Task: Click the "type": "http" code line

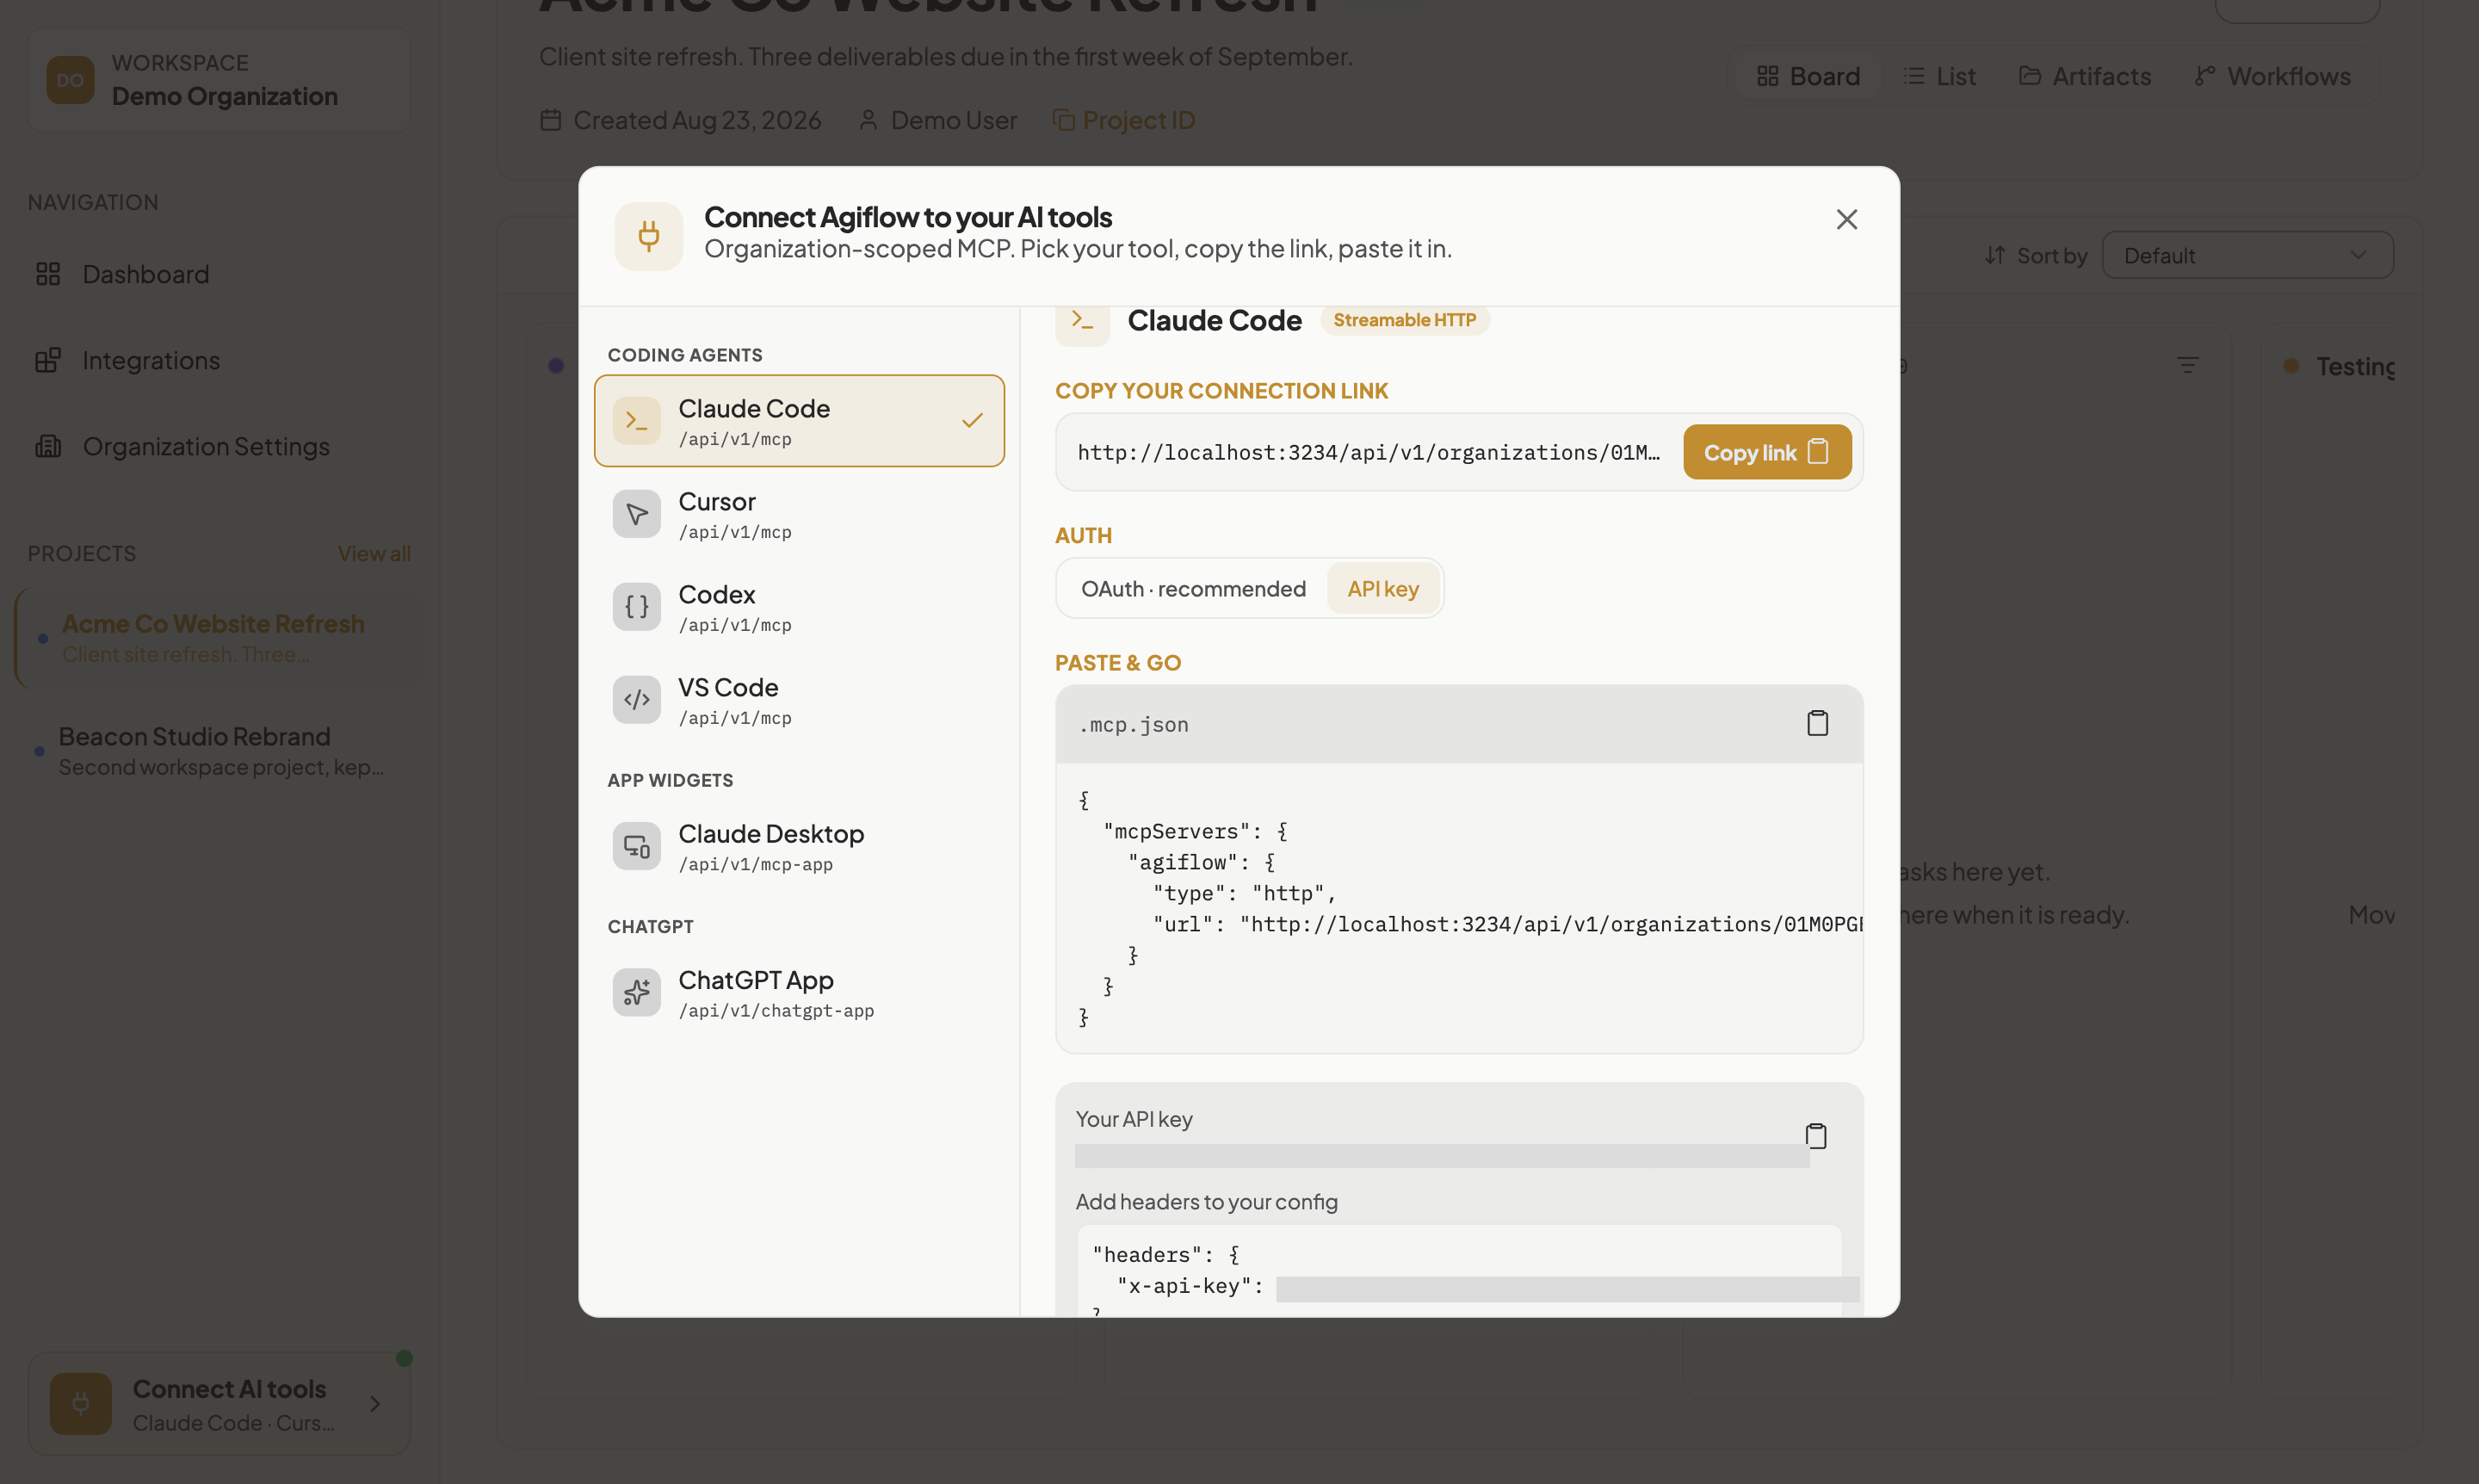Action: (1244, 893)
